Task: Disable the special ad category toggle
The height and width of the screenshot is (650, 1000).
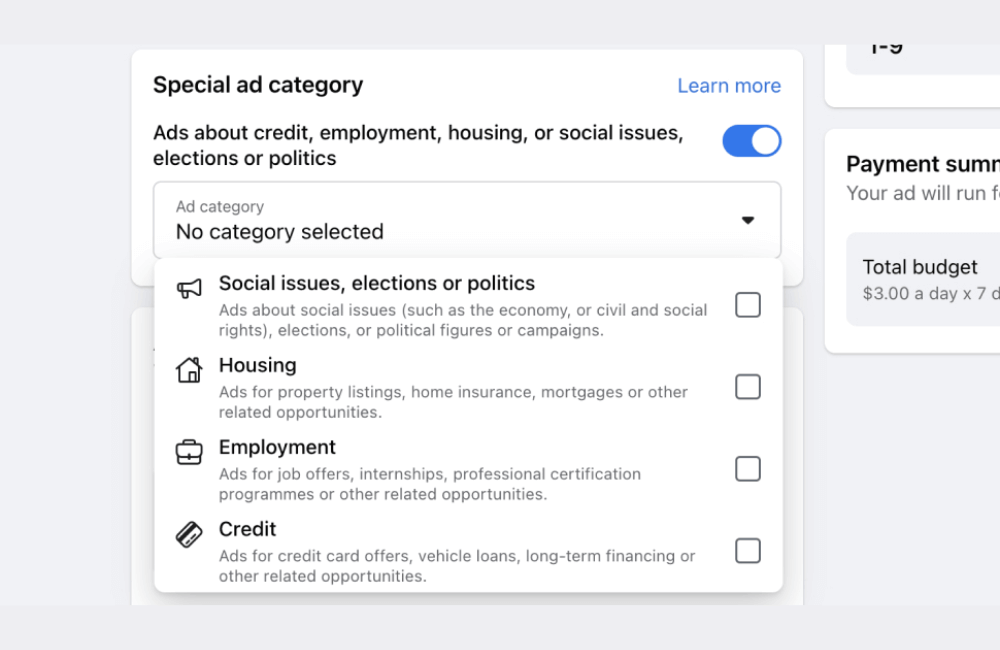Action: point(751,141)
